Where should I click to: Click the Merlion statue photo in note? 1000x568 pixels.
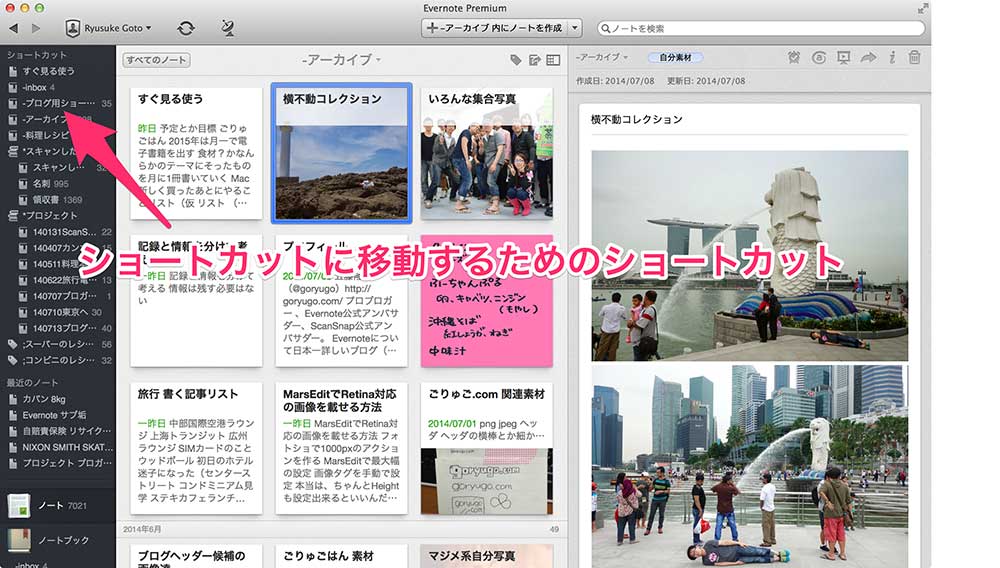[749, 255]
